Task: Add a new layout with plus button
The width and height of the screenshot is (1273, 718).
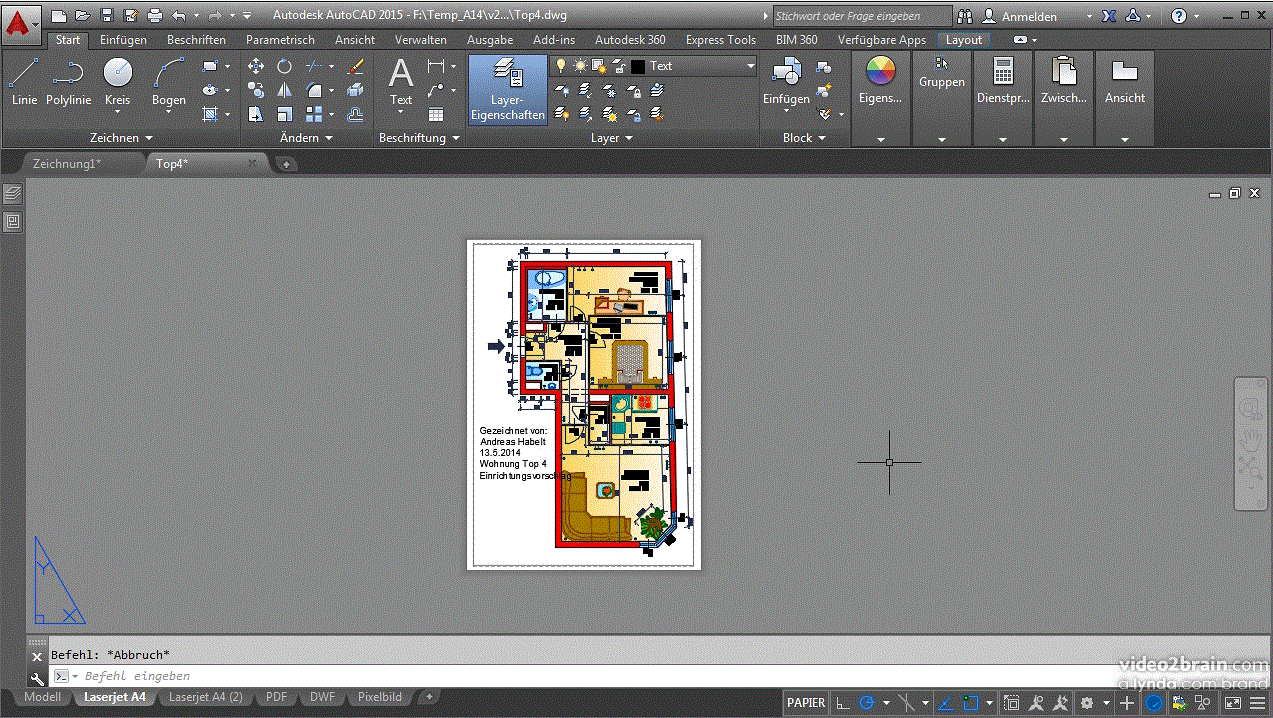Action: 429,696
